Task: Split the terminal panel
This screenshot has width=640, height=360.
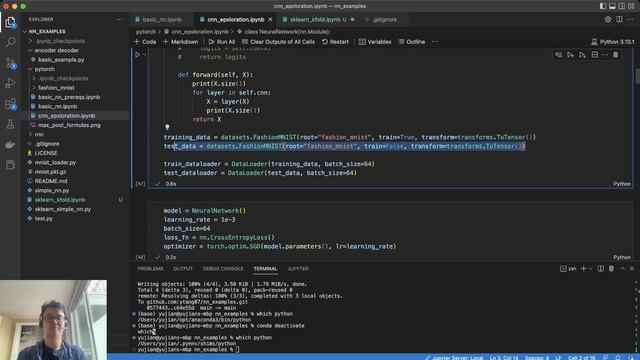Action: coord(600,269)
